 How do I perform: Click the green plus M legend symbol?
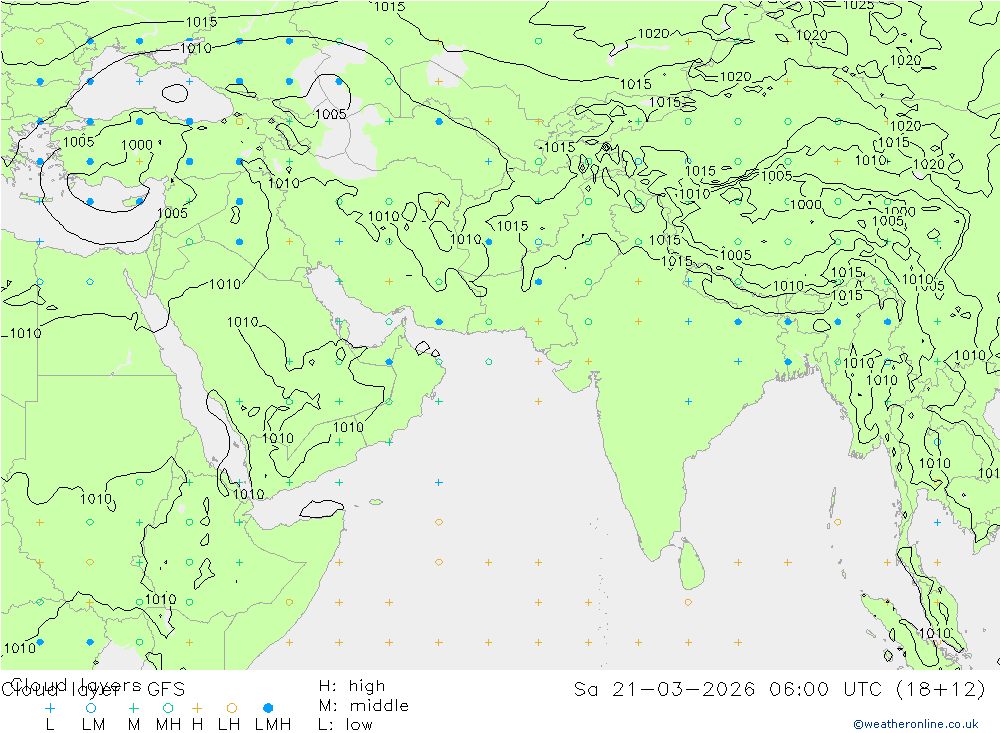pyautogui.click(x=133, y=708)
